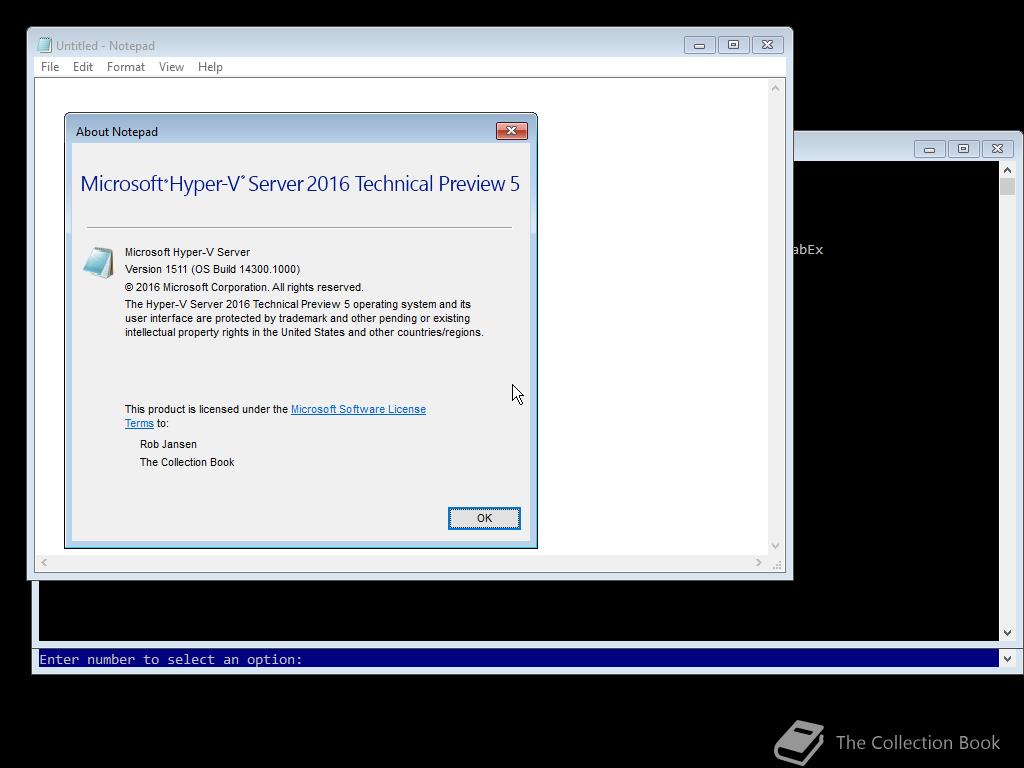Click 'The Collection Book' organization text in dialog
The height and width of the screenshot is (768, 1024).
point(187,462)
